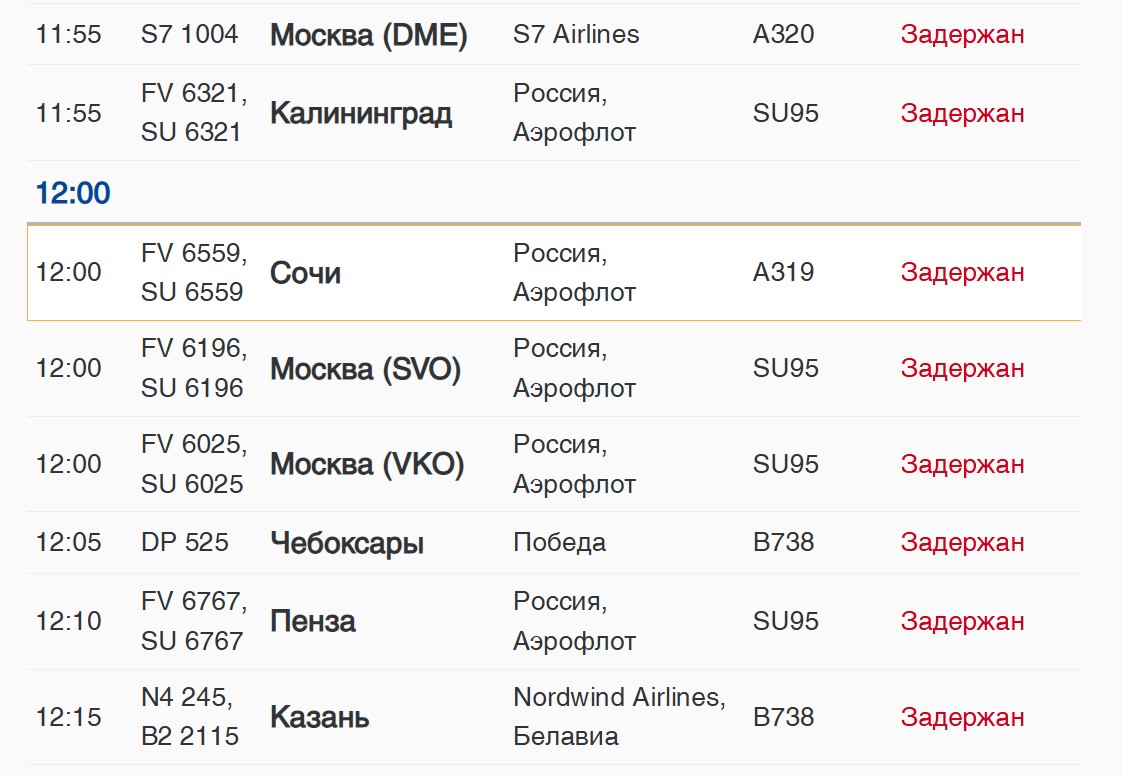Click the 12:00 hour section header
Image resolution: width=1123 pixels, height=776 pixels.
[73, 193]
